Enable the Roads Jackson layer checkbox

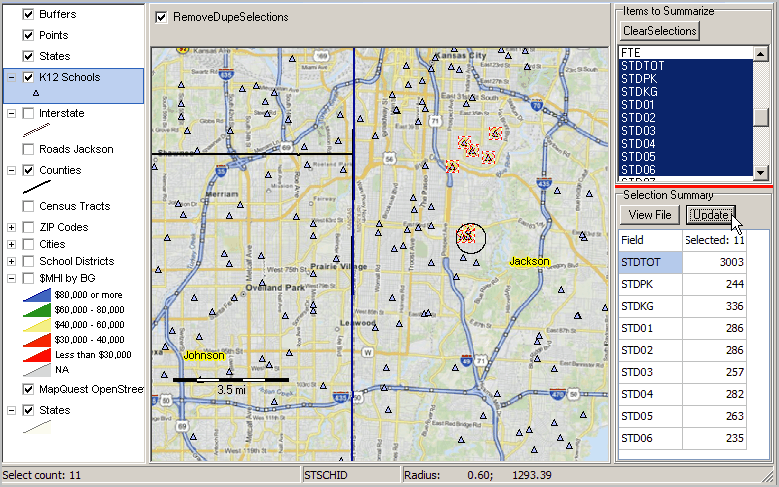28,149
